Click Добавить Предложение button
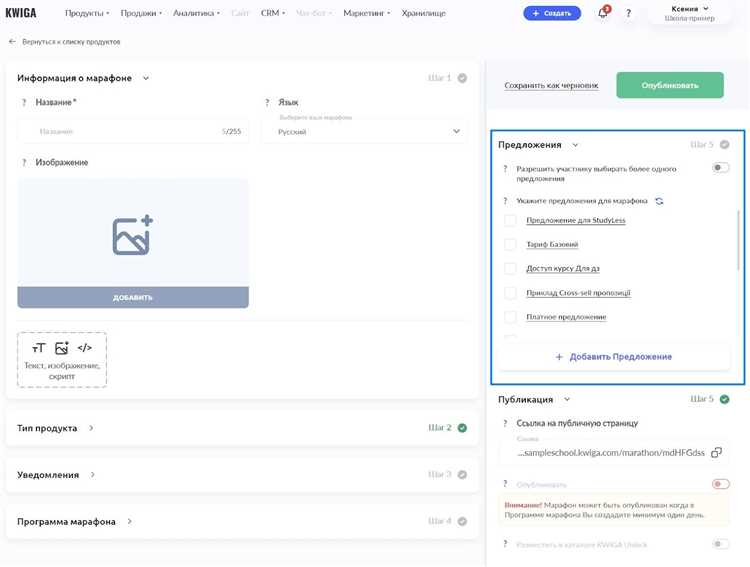 pos(614,357)
